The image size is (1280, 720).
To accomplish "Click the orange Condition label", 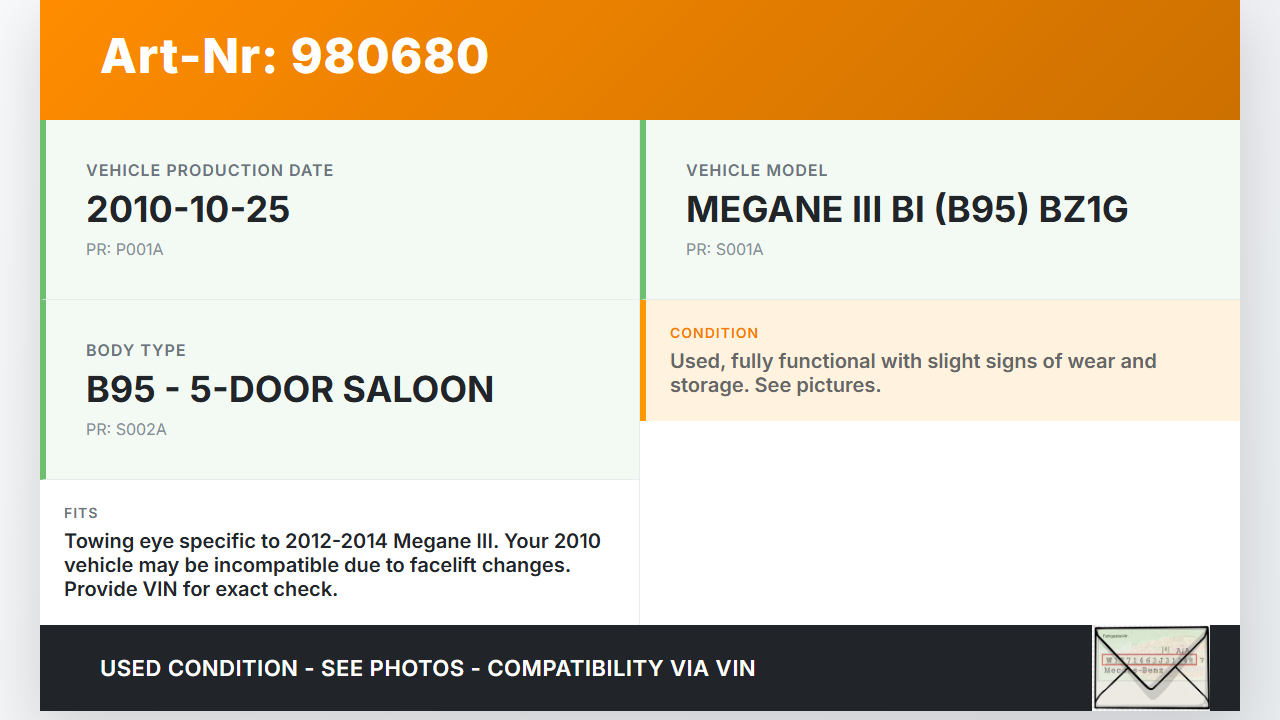I will click(x=714, y=333).
